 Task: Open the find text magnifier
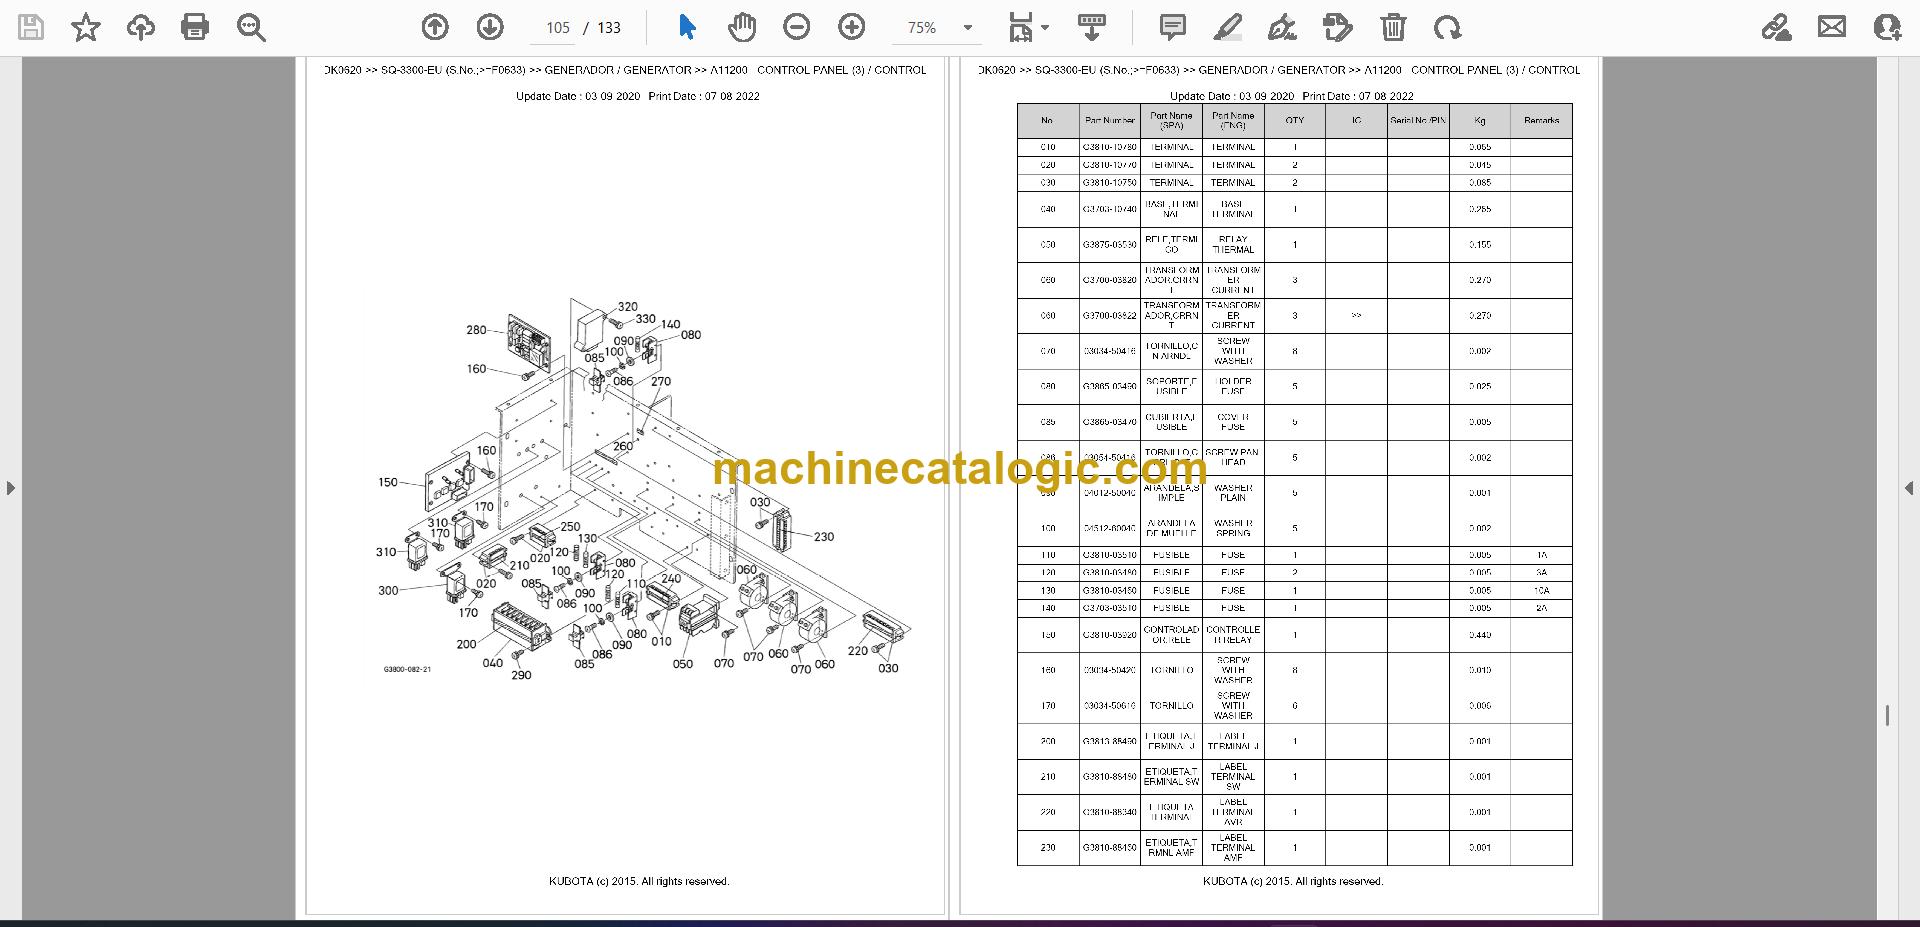(x=251, y=27)
